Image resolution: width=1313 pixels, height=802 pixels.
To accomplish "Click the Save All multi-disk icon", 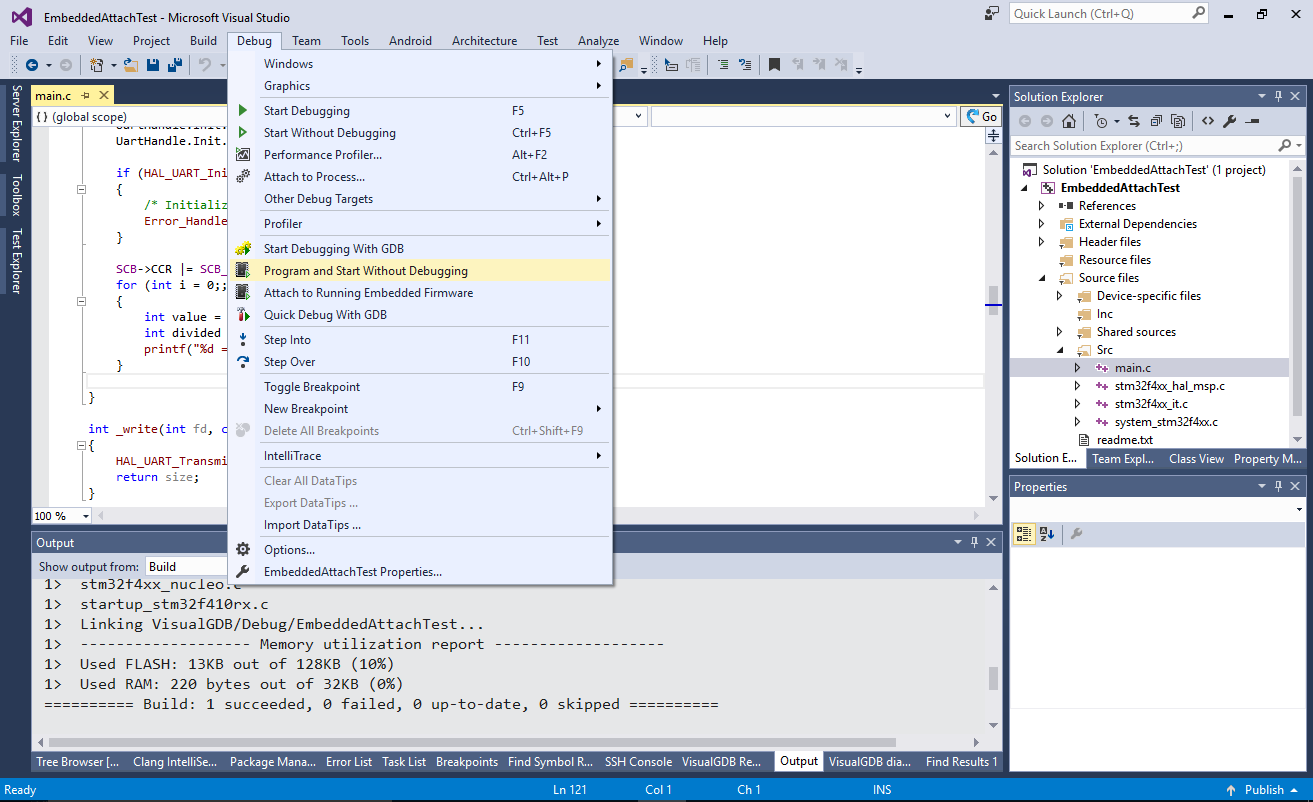I will click(175, 65).
